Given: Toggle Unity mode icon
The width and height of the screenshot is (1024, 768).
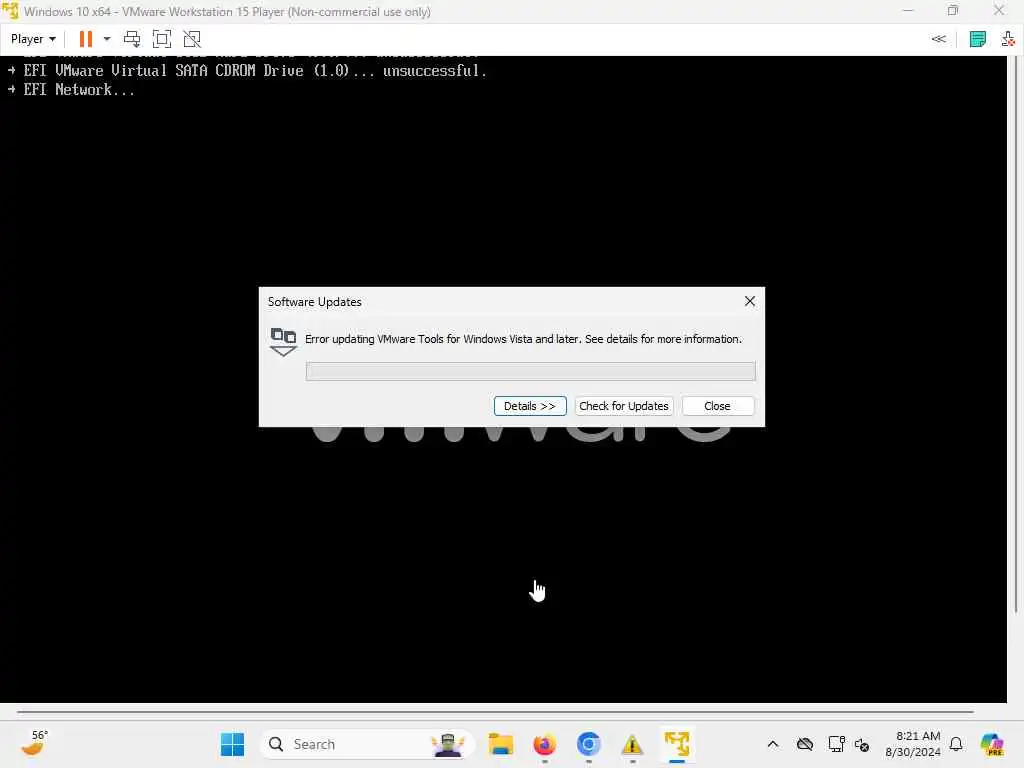Looking at the screenshot, I should [192, 39].
